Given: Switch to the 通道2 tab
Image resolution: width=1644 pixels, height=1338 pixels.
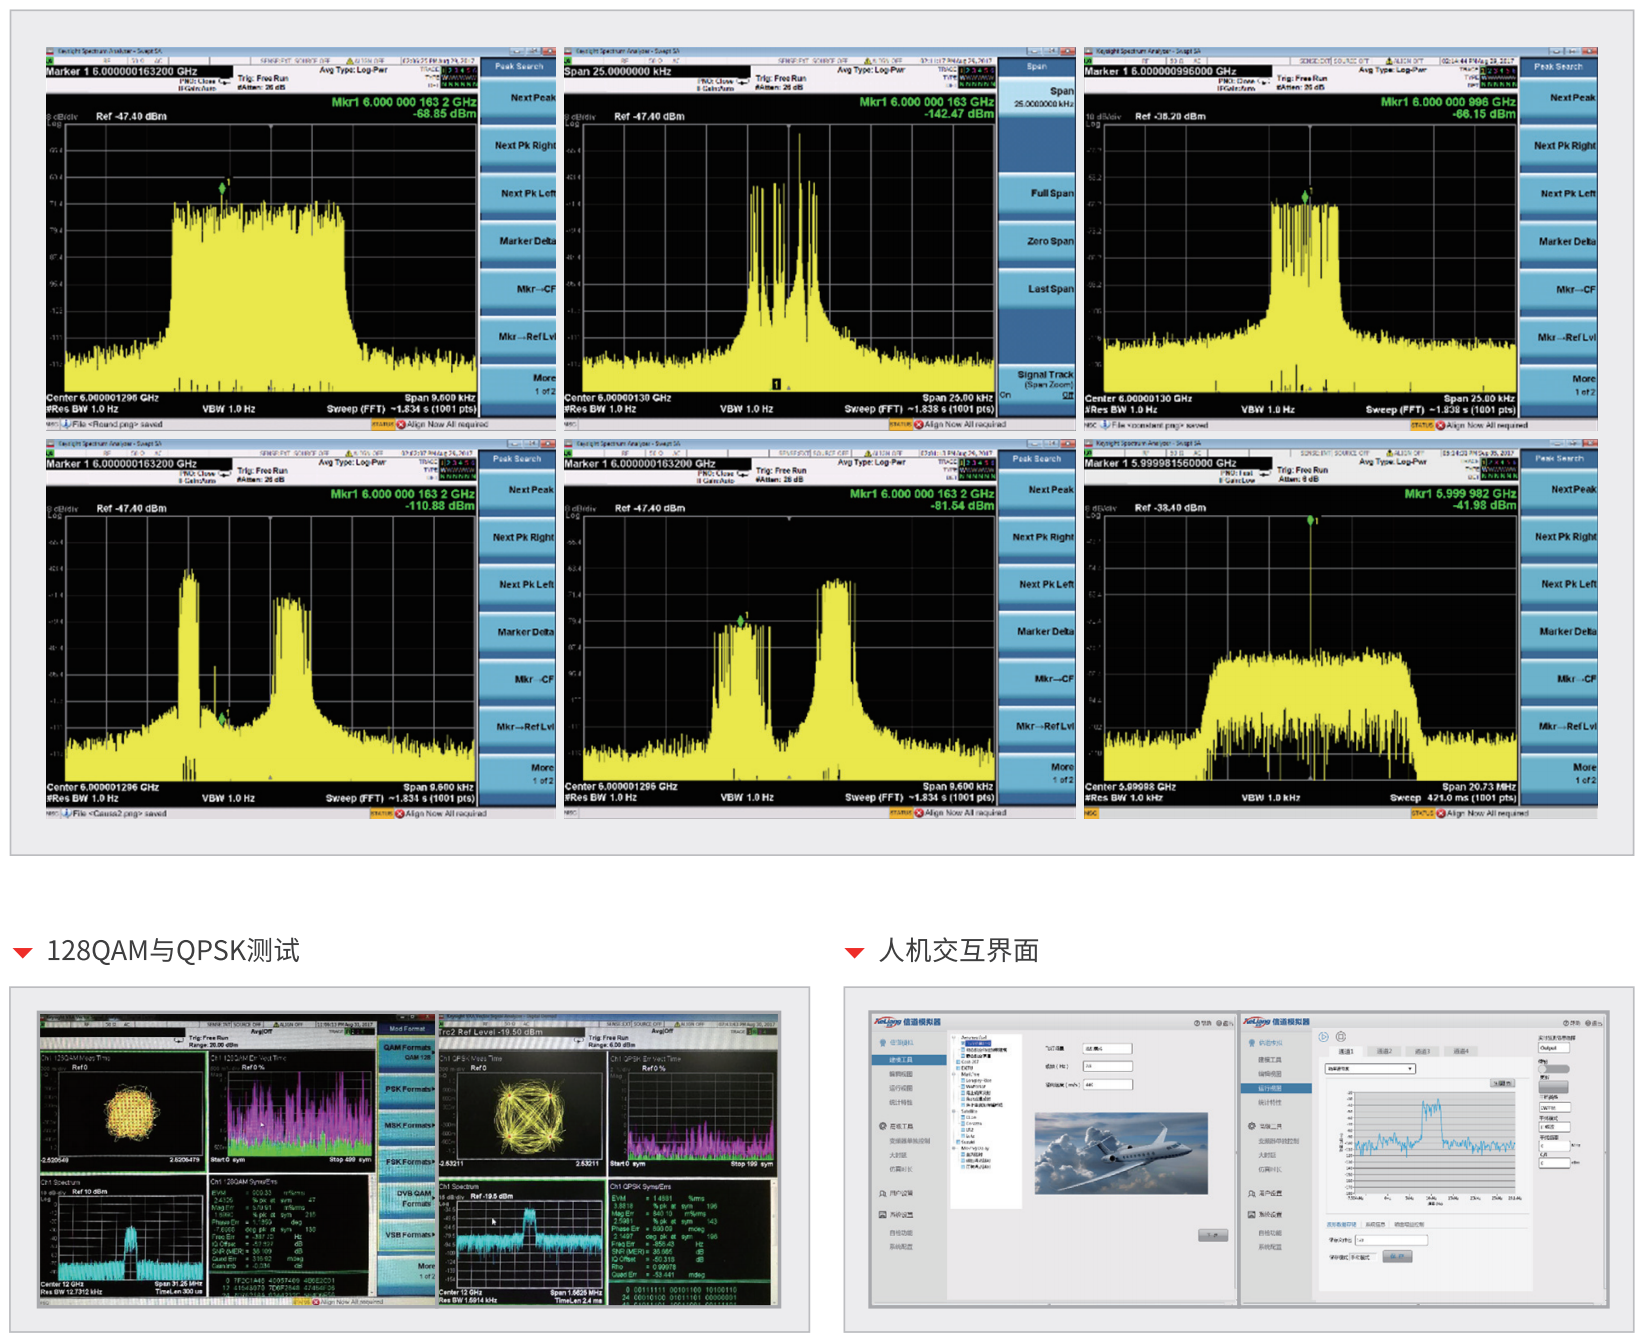Looking at the screenshot, I should [1384, 1051].
